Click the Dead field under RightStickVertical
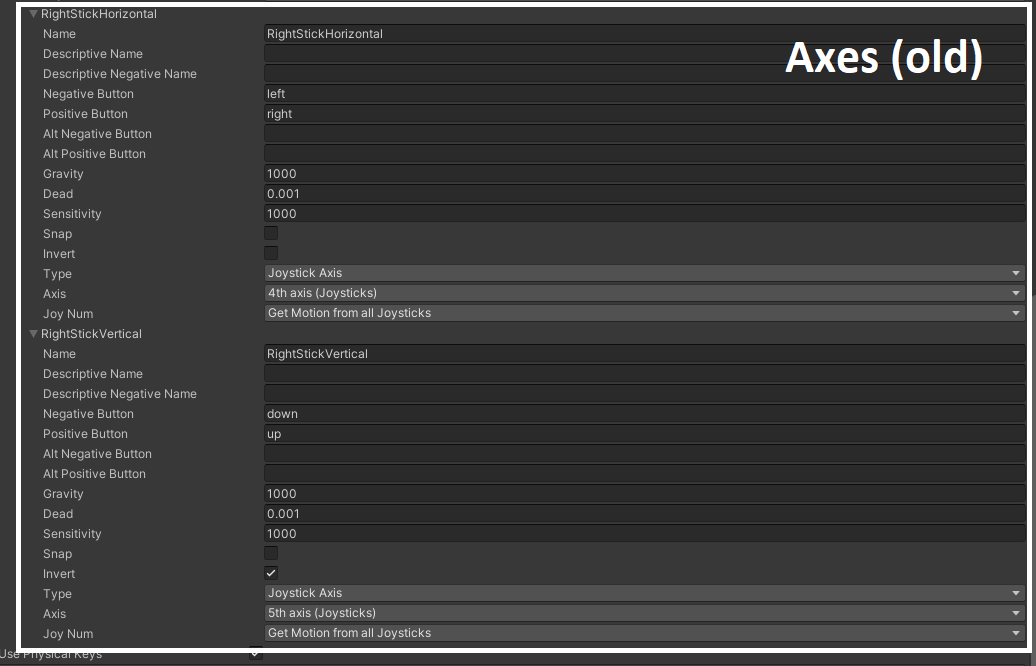The width and height of the screenshot is (1036, 666). click(644, 514)
